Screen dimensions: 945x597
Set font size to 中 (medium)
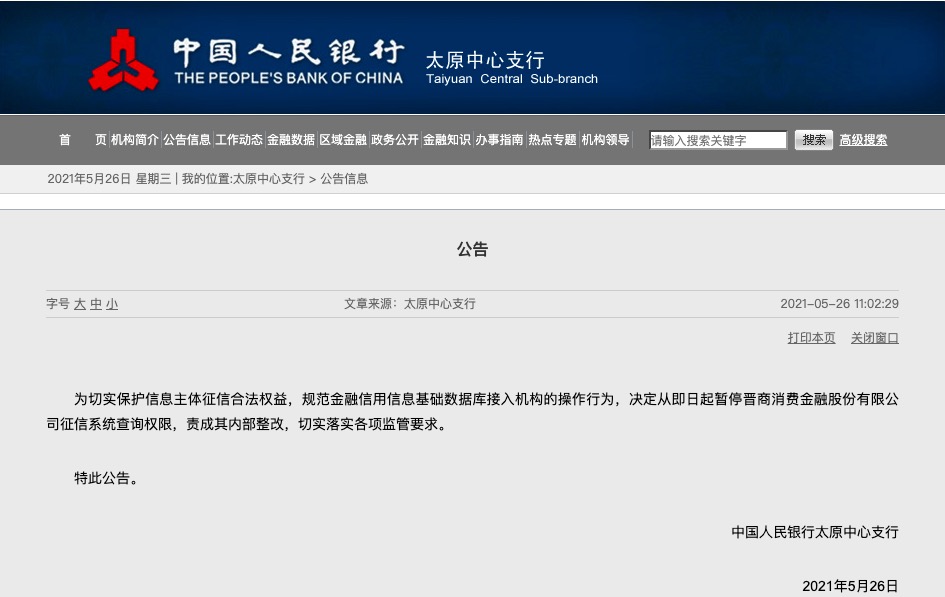[96, 304]
